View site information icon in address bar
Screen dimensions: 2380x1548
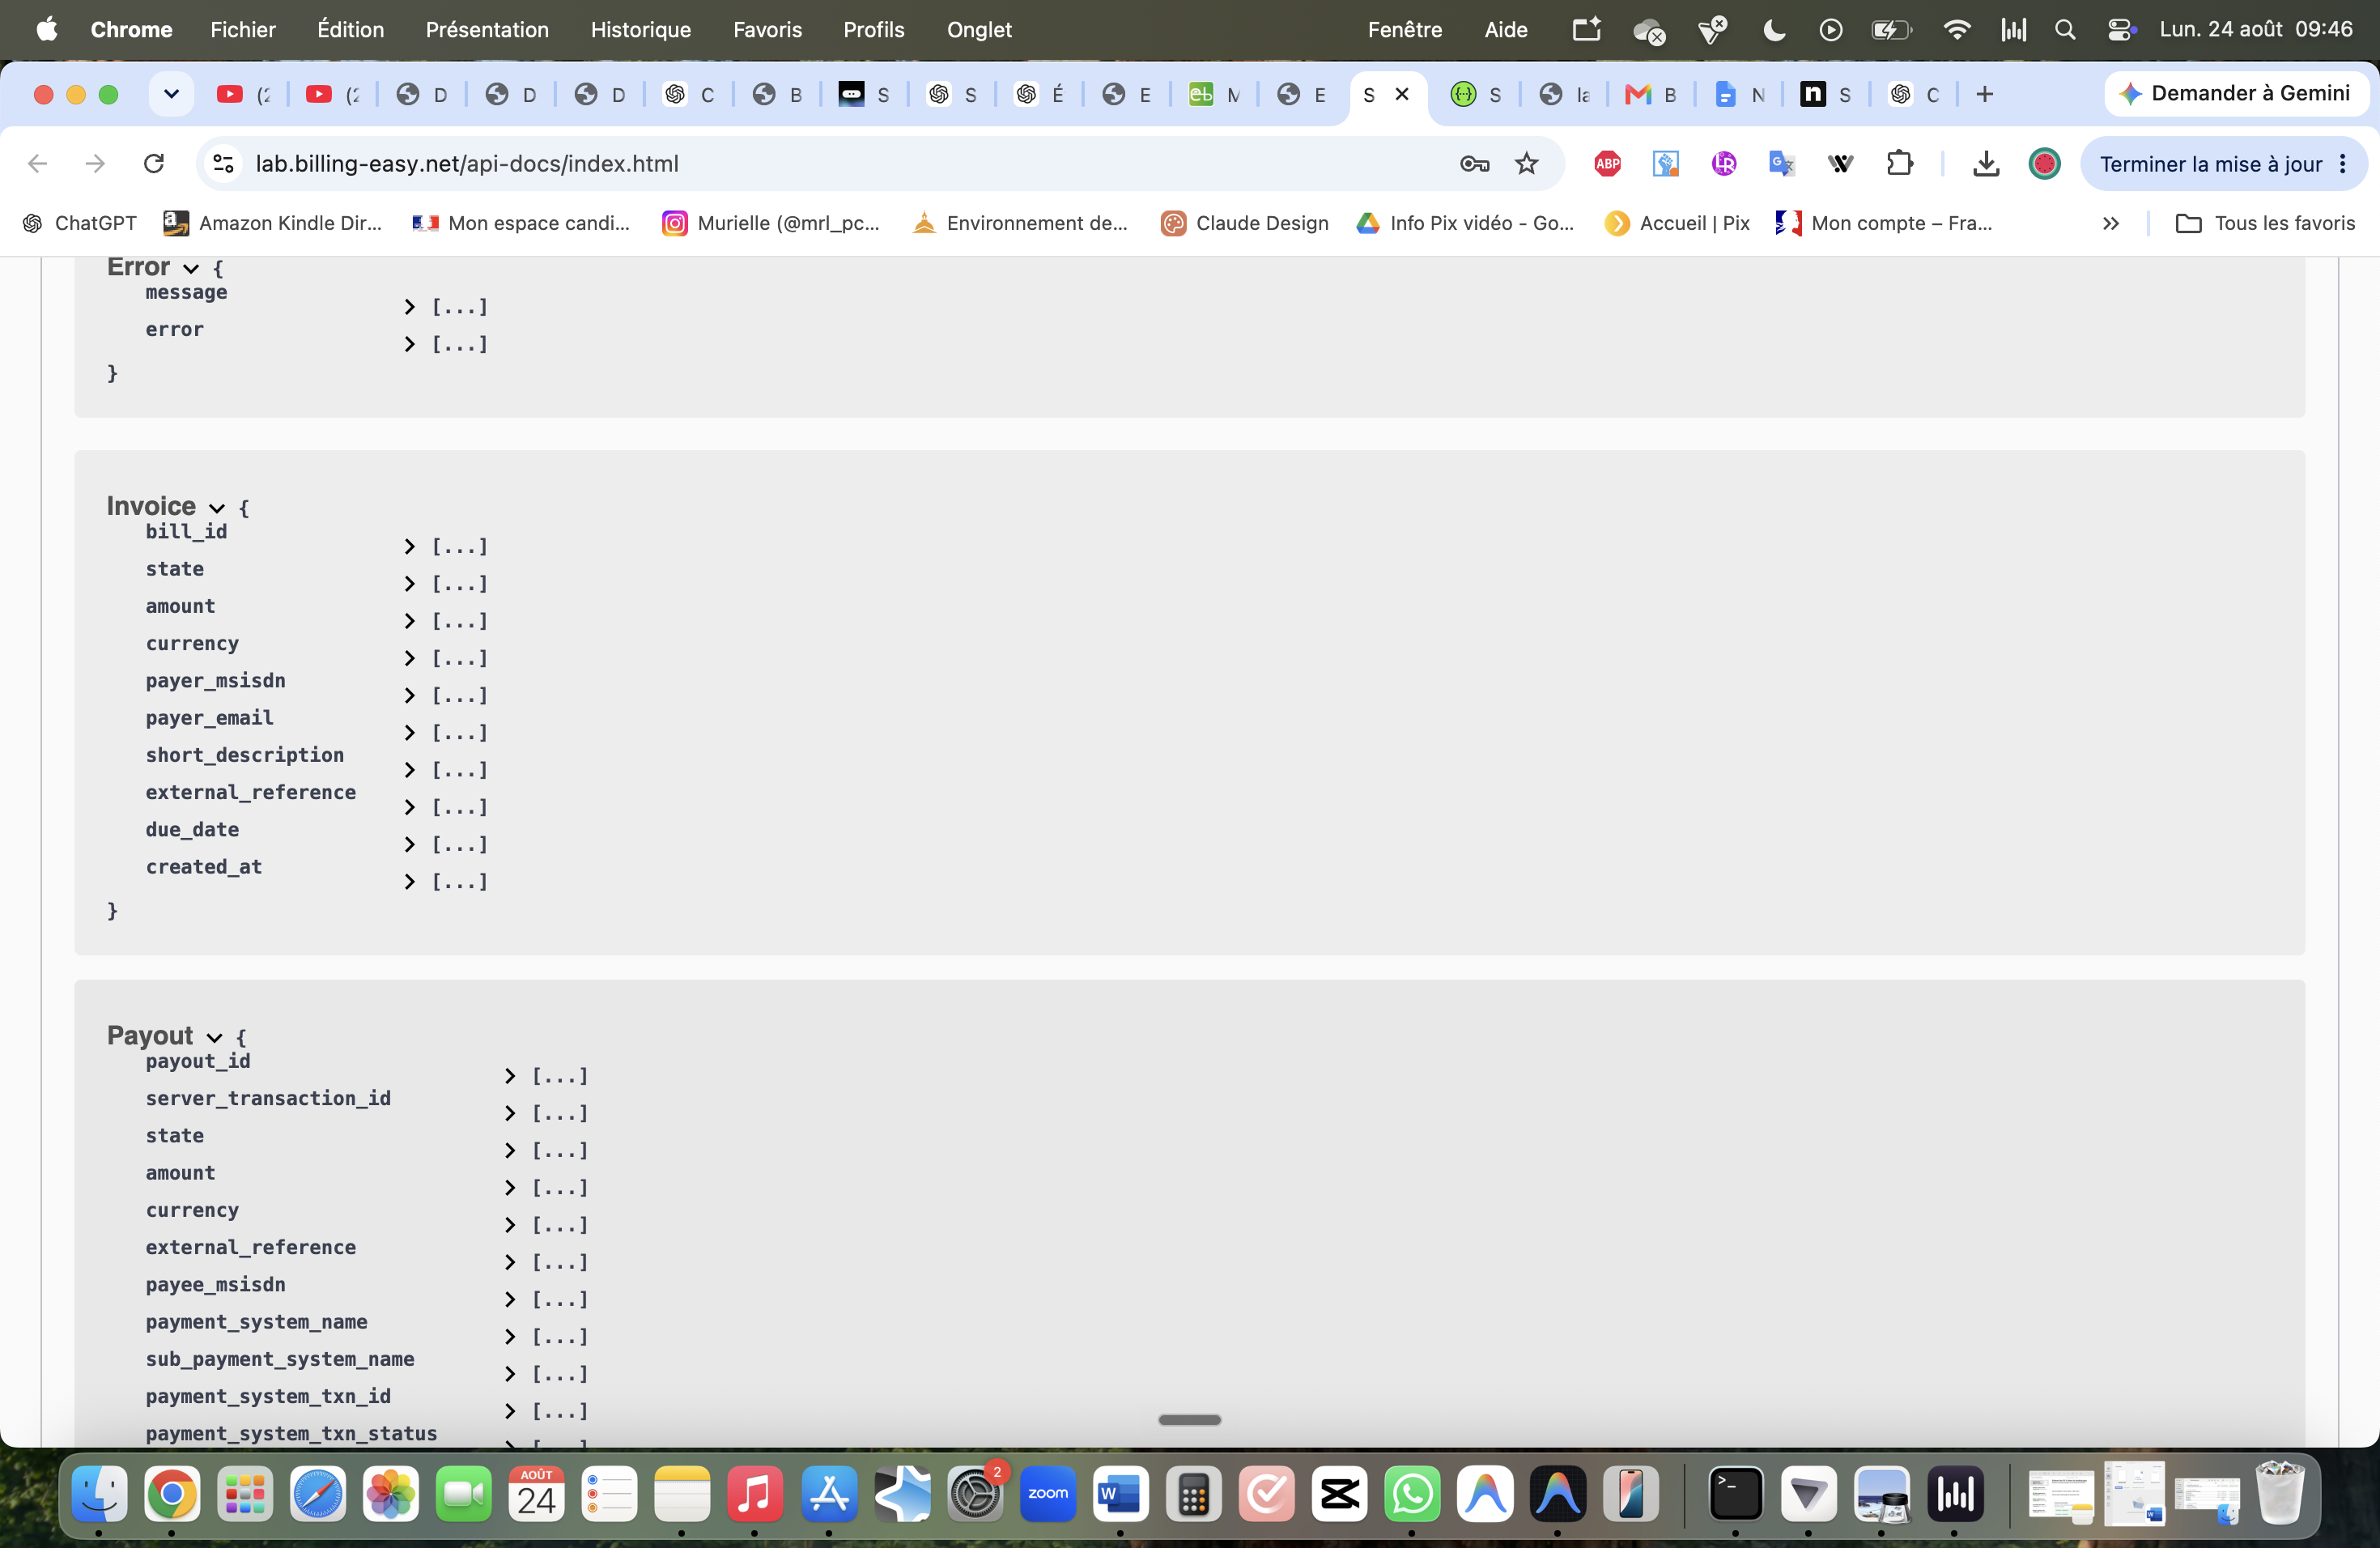click(223, 163)
